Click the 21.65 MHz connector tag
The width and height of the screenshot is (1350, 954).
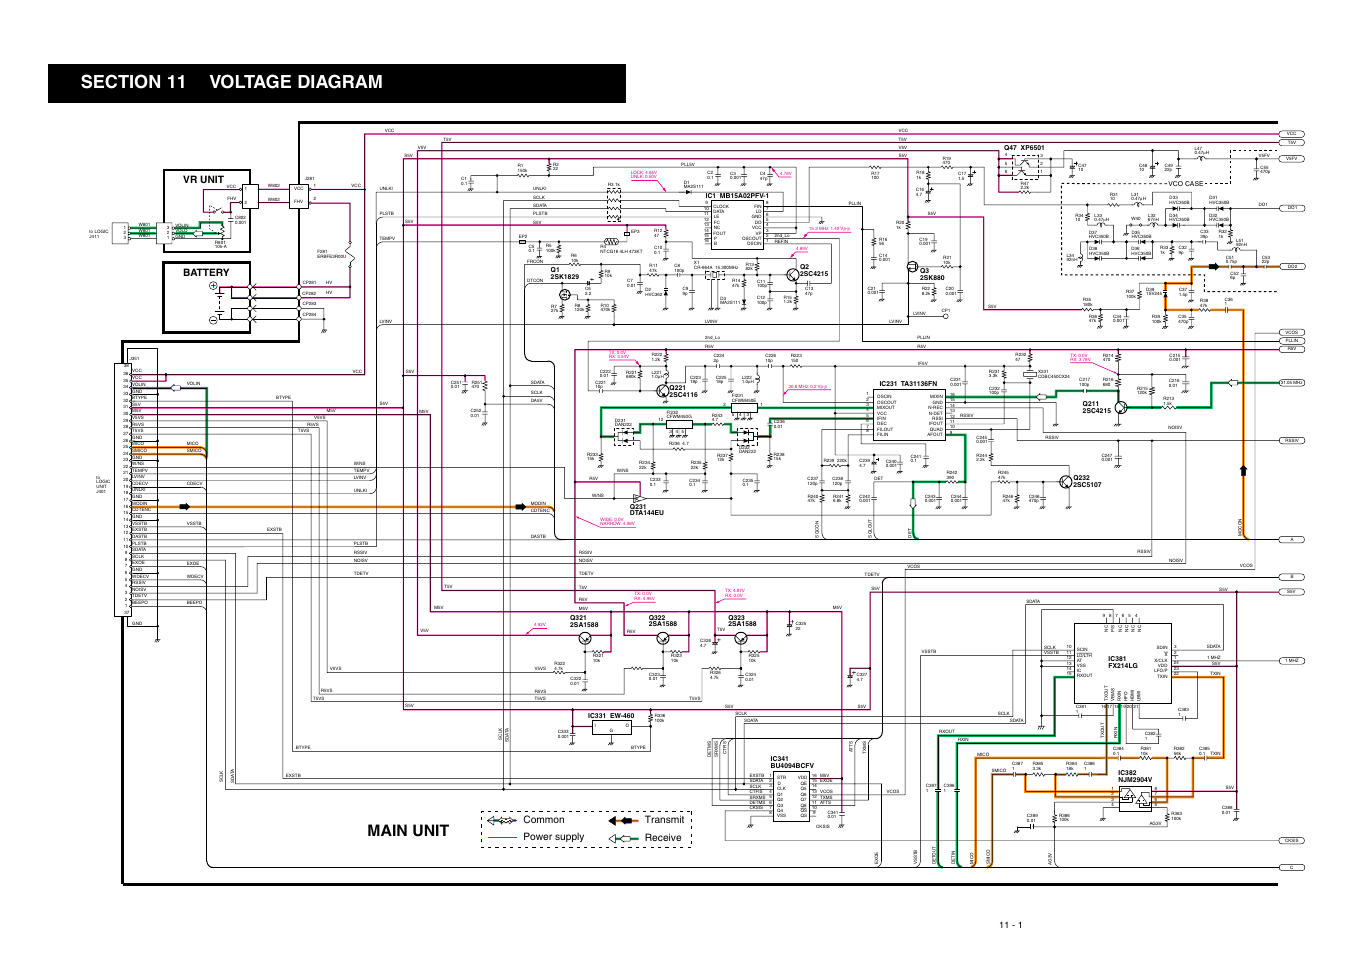[x=1291, y=383]
